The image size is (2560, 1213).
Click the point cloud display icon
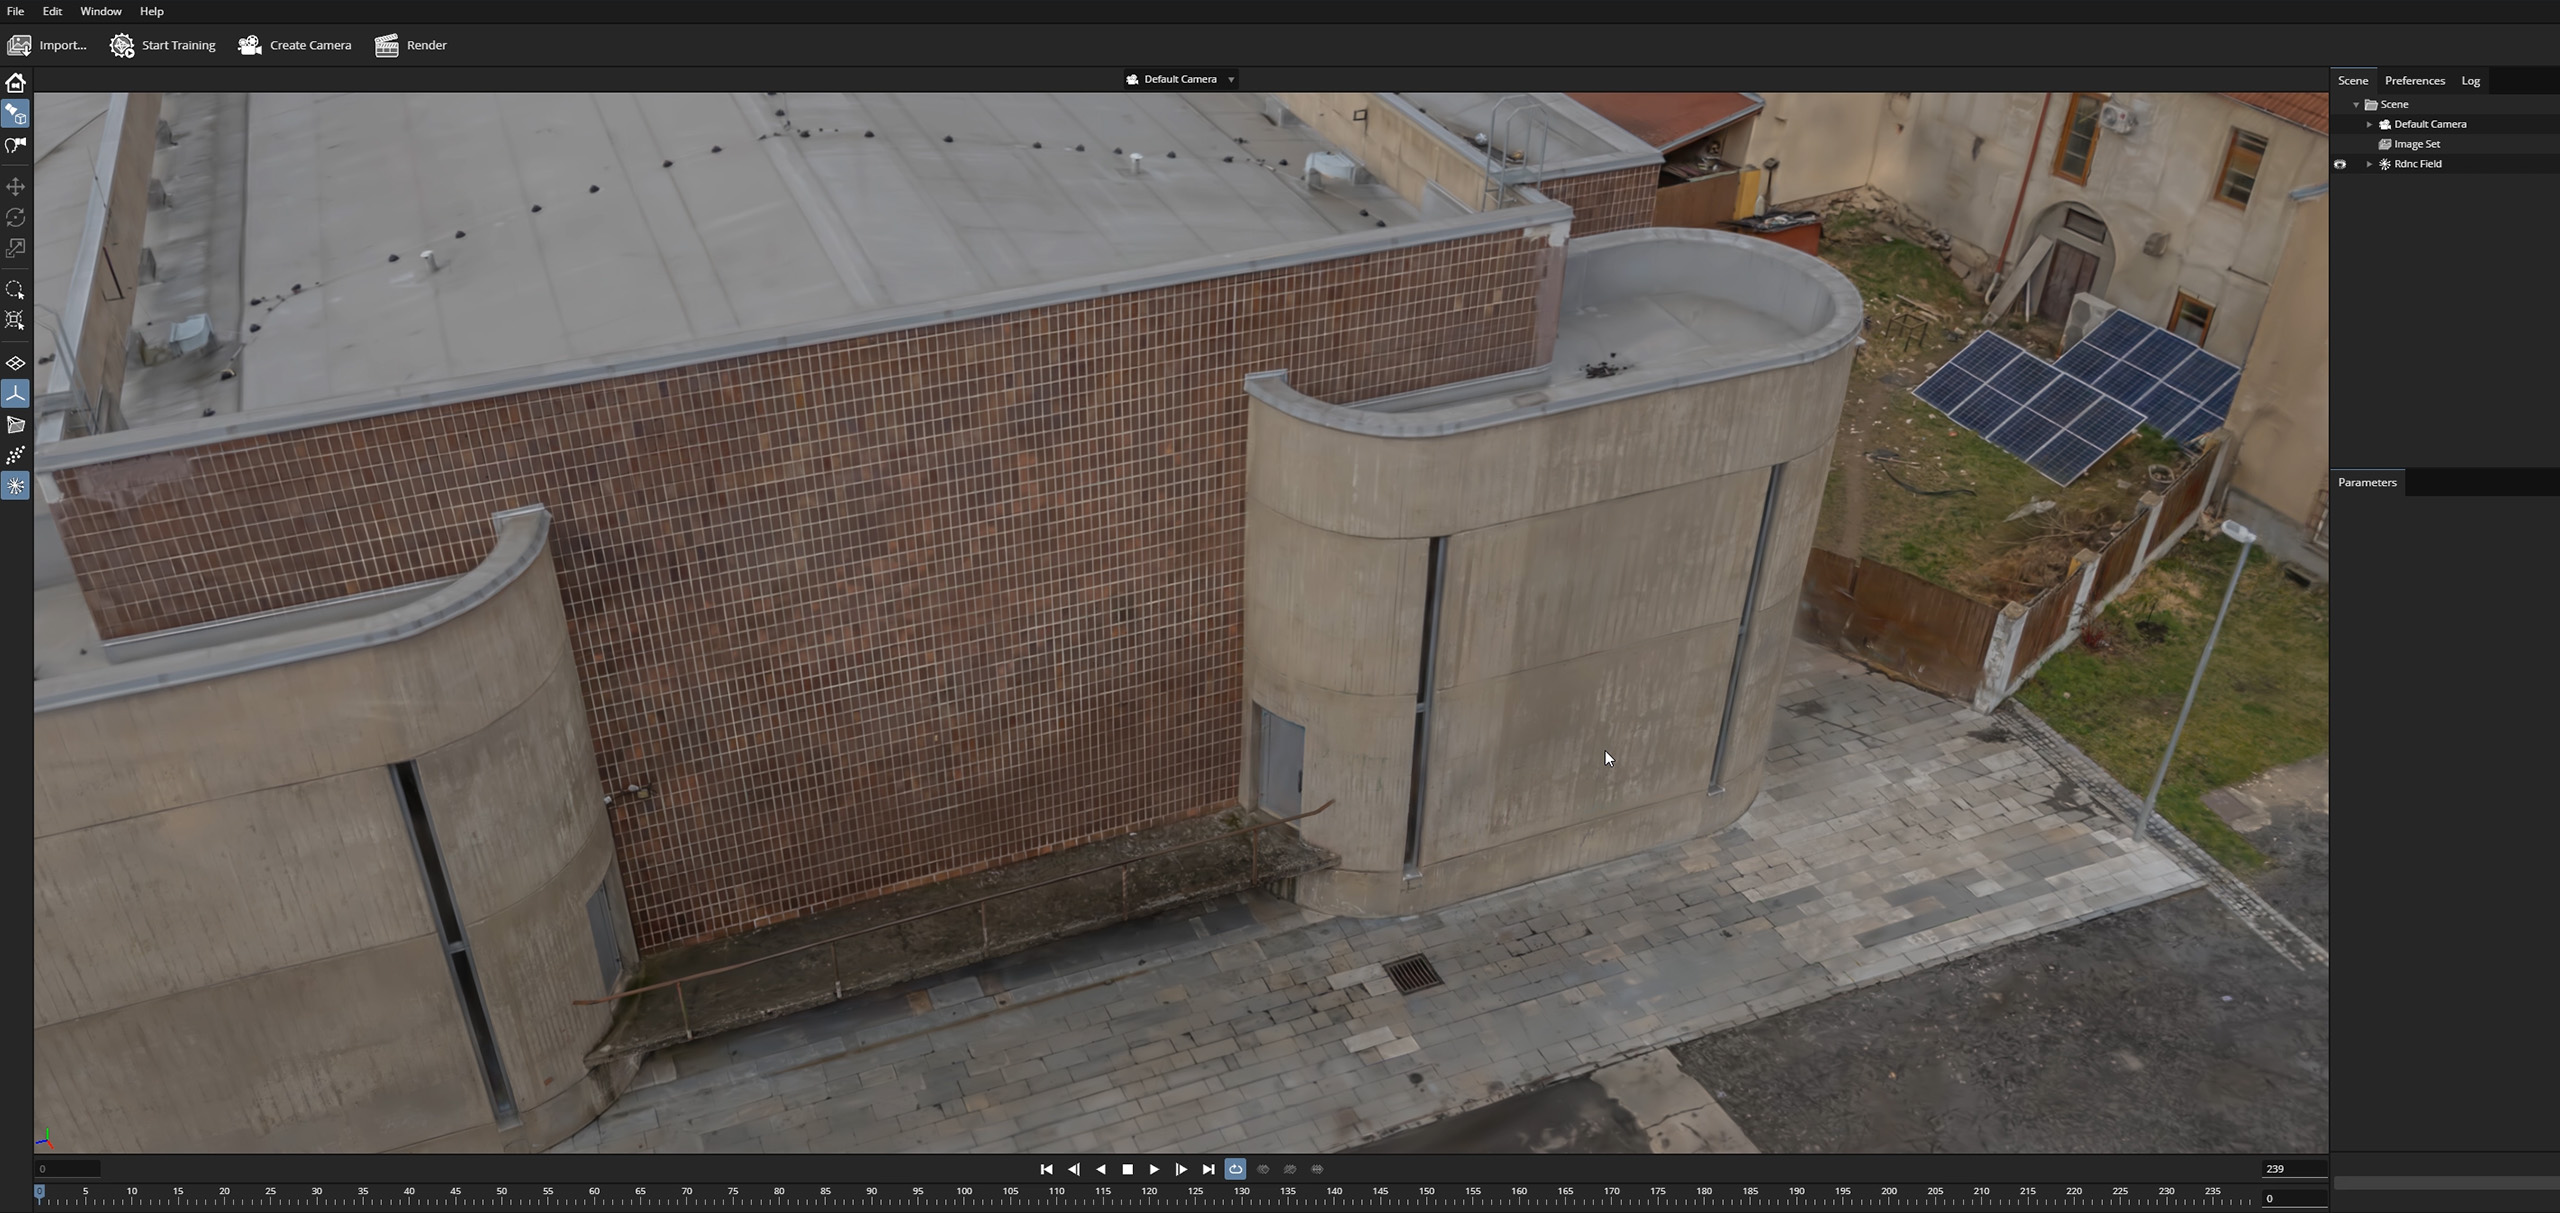(x=15, y=456)
